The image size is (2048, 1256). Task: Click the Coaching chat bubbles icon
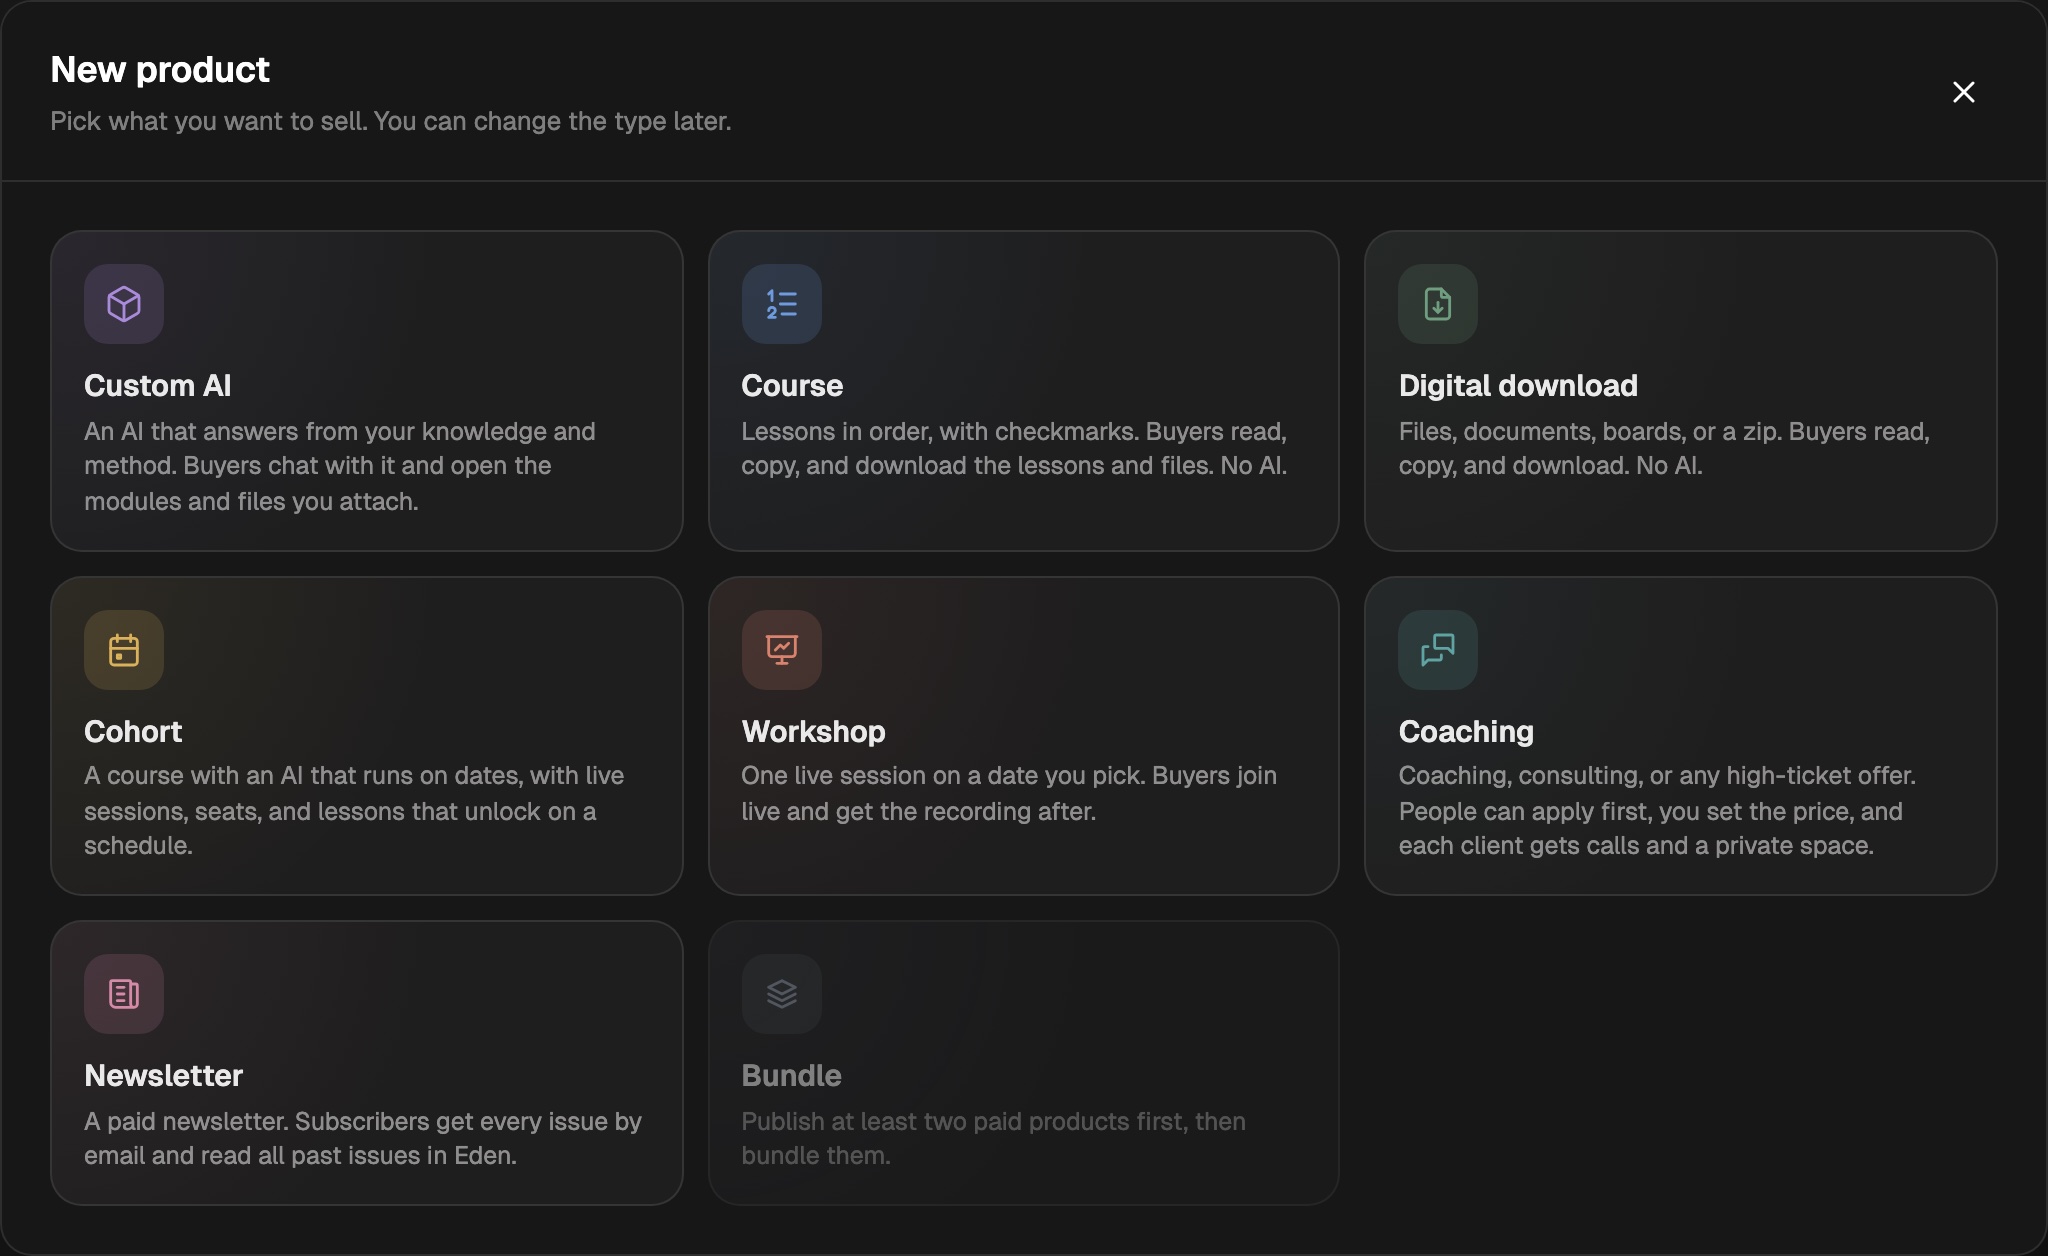1438,650
